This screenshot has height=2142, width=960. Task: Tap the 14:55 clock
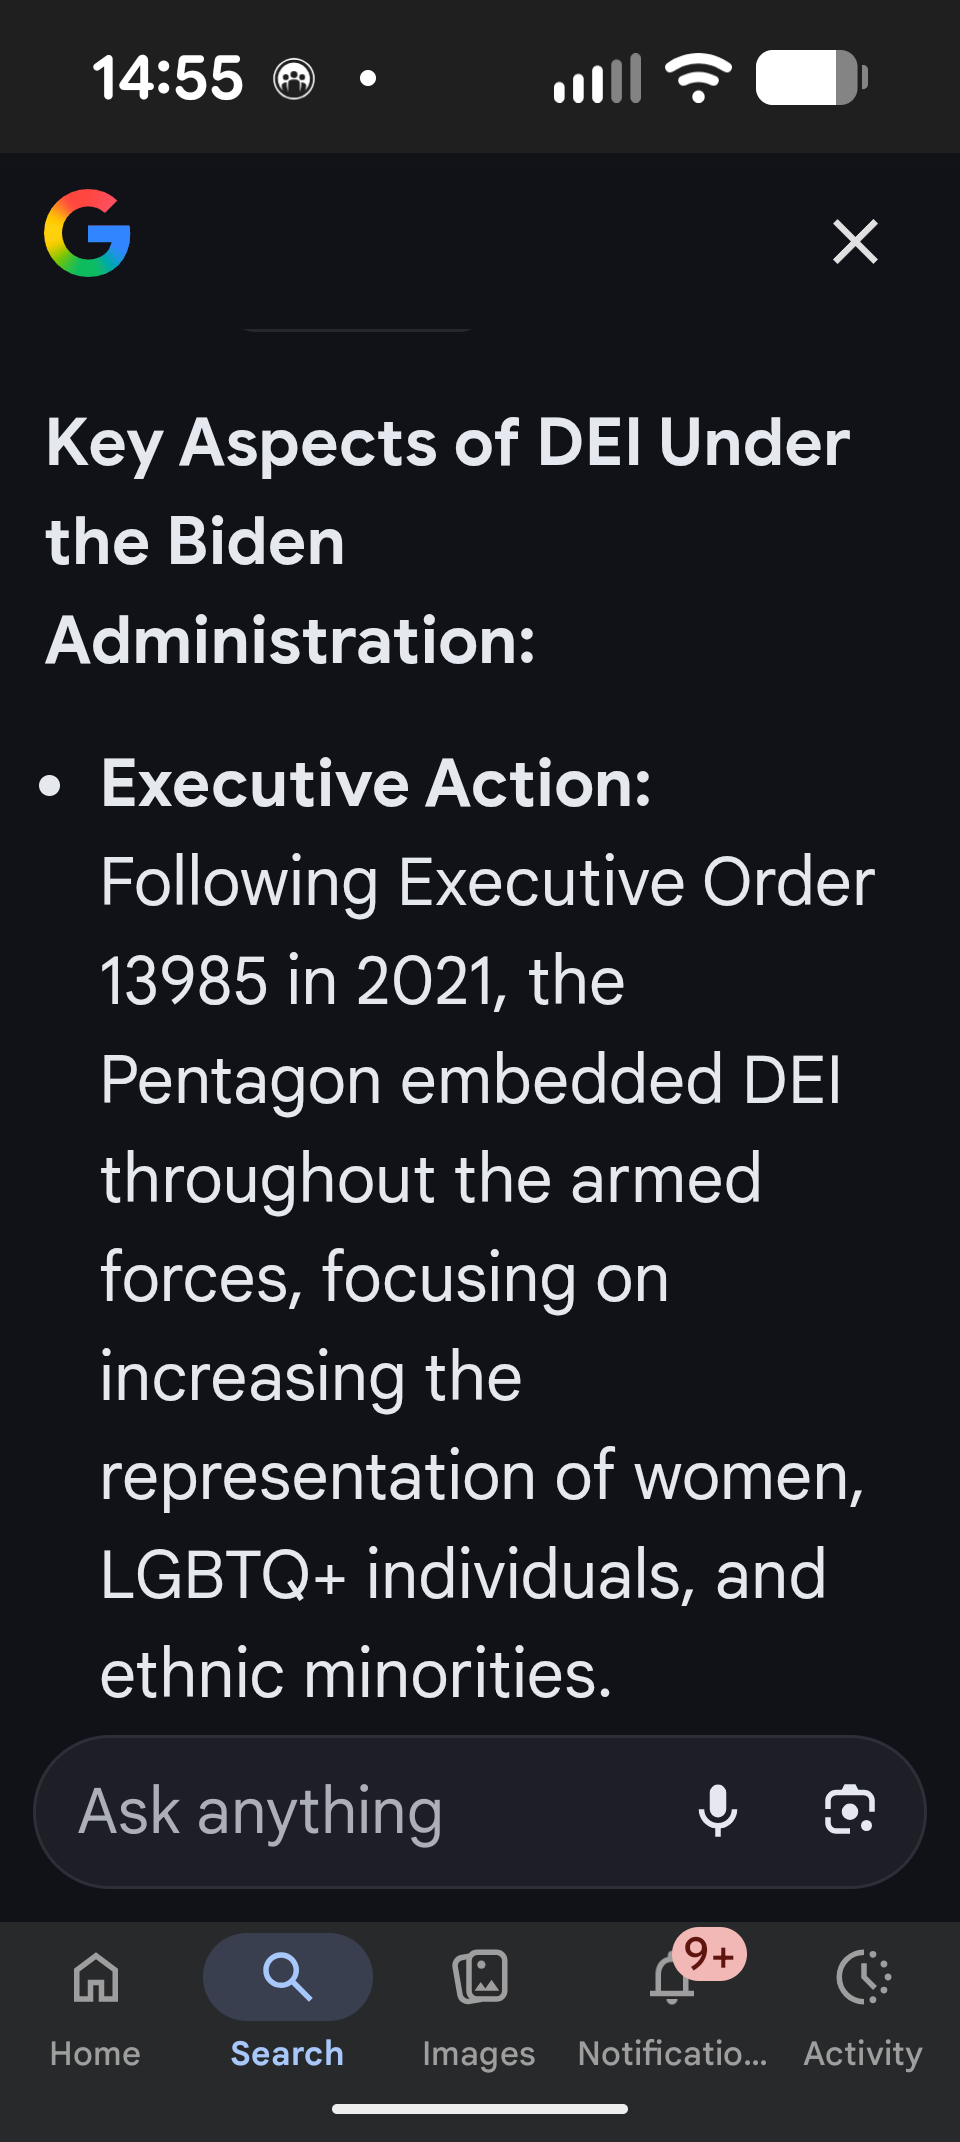(168, 78)
